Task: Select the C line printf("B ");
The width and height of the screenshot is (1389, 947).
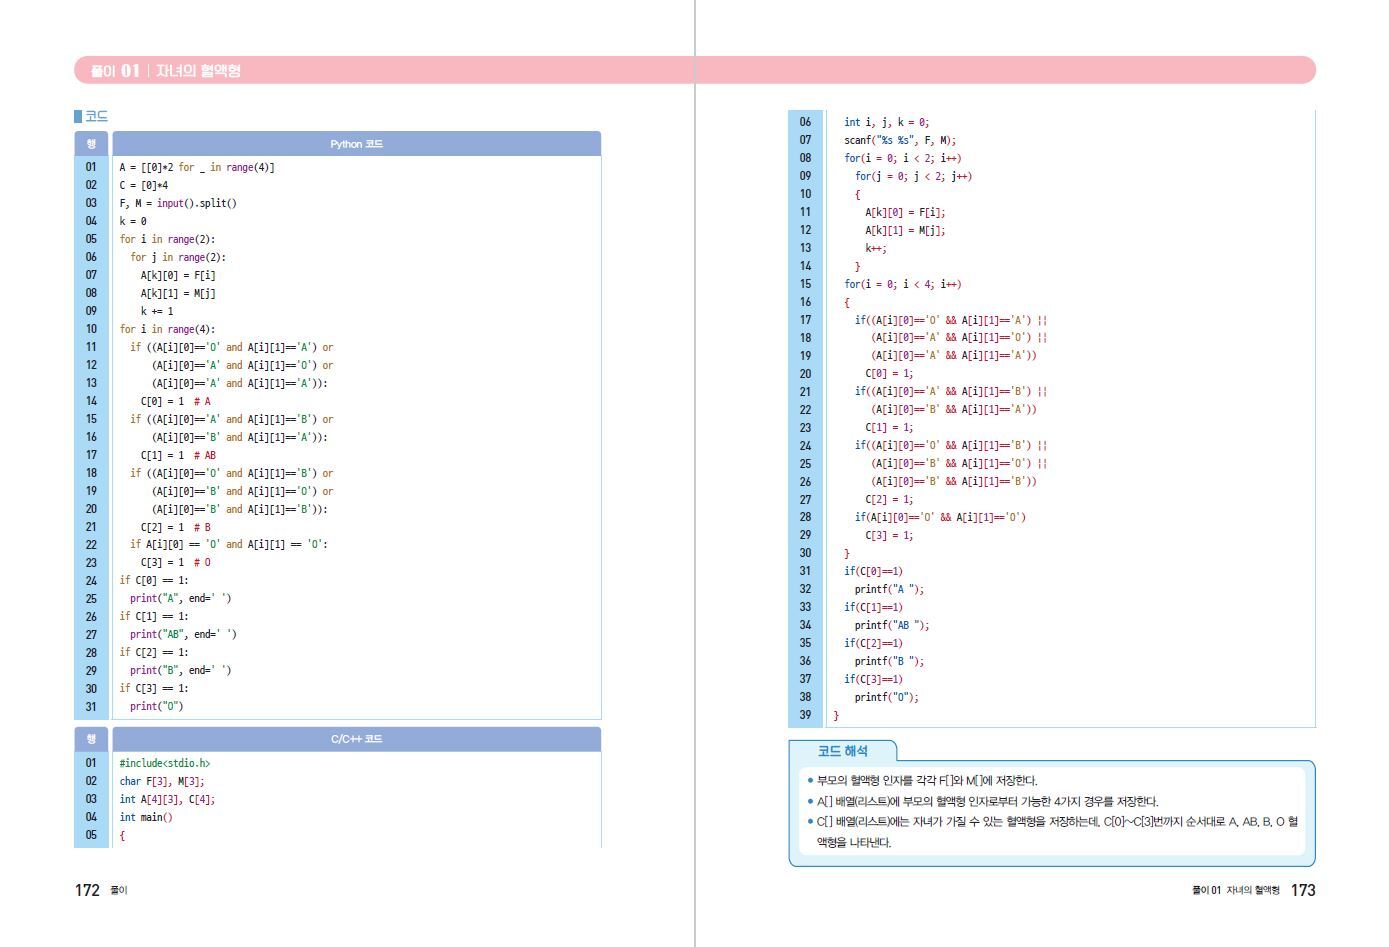Action: coord(889,661)
